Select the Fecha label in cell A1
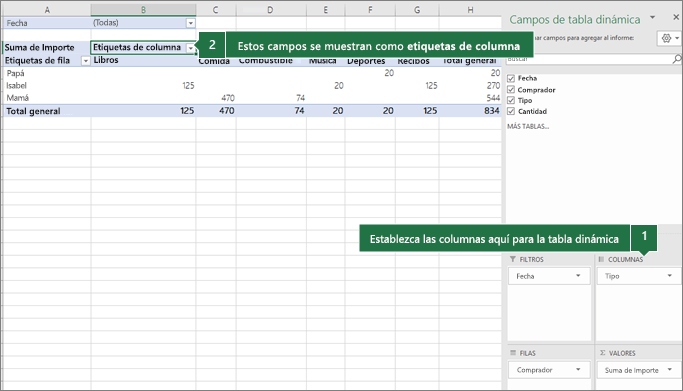 click(17, 23)
